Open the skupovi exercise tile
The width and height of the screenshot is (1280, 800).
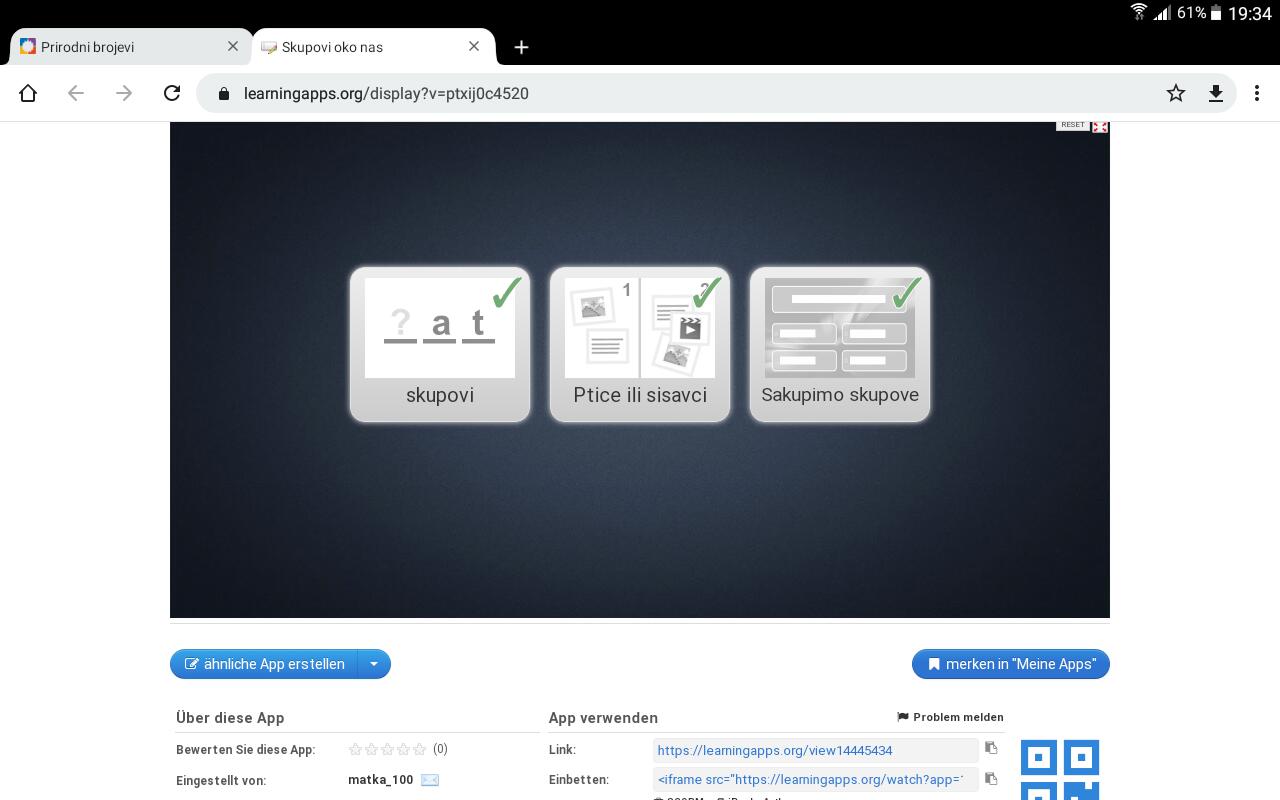tap(440, 344)
